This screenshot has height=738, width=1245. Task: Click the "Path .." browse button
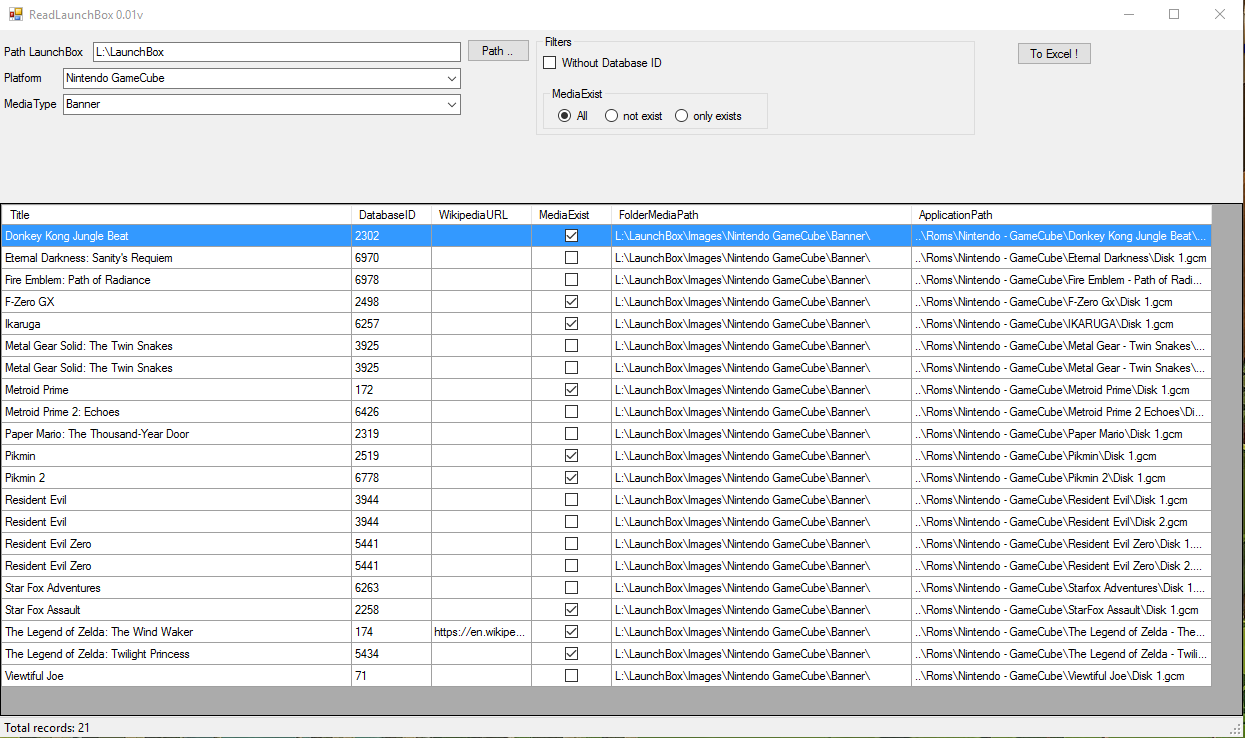[x=498, y=51]
